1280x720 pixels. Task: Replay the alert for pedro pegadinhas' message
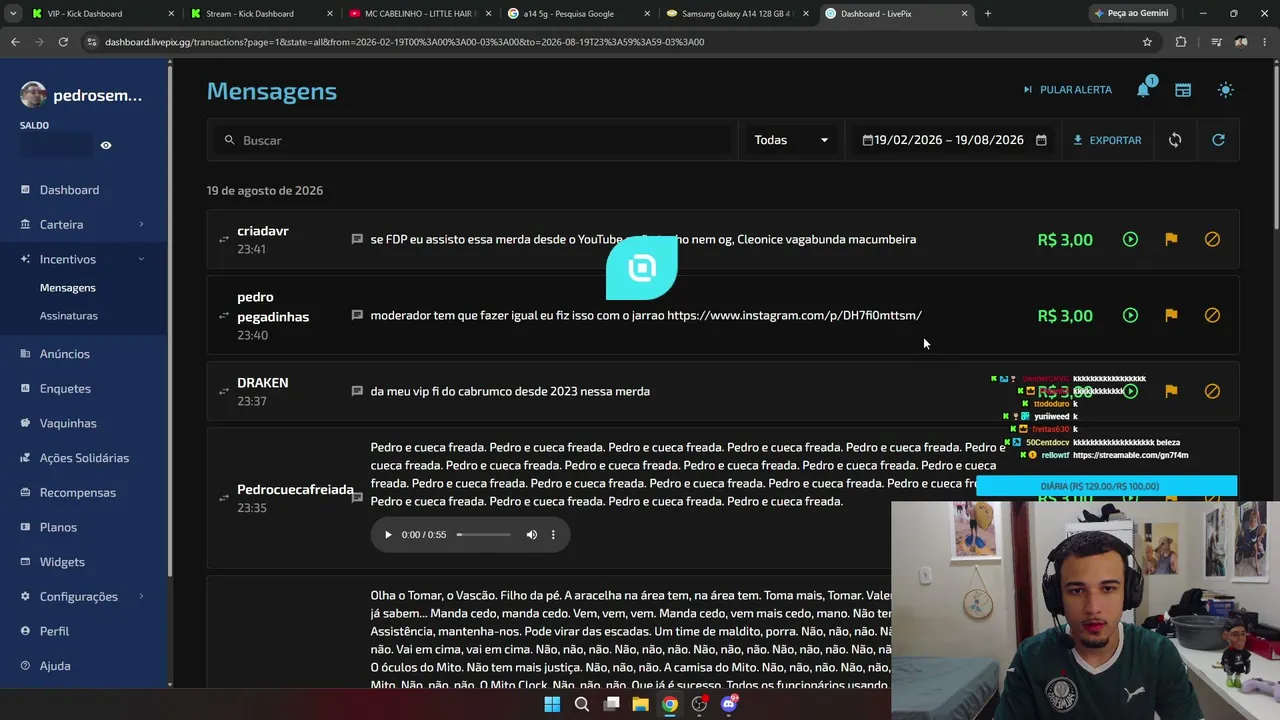pos(1130,315)
